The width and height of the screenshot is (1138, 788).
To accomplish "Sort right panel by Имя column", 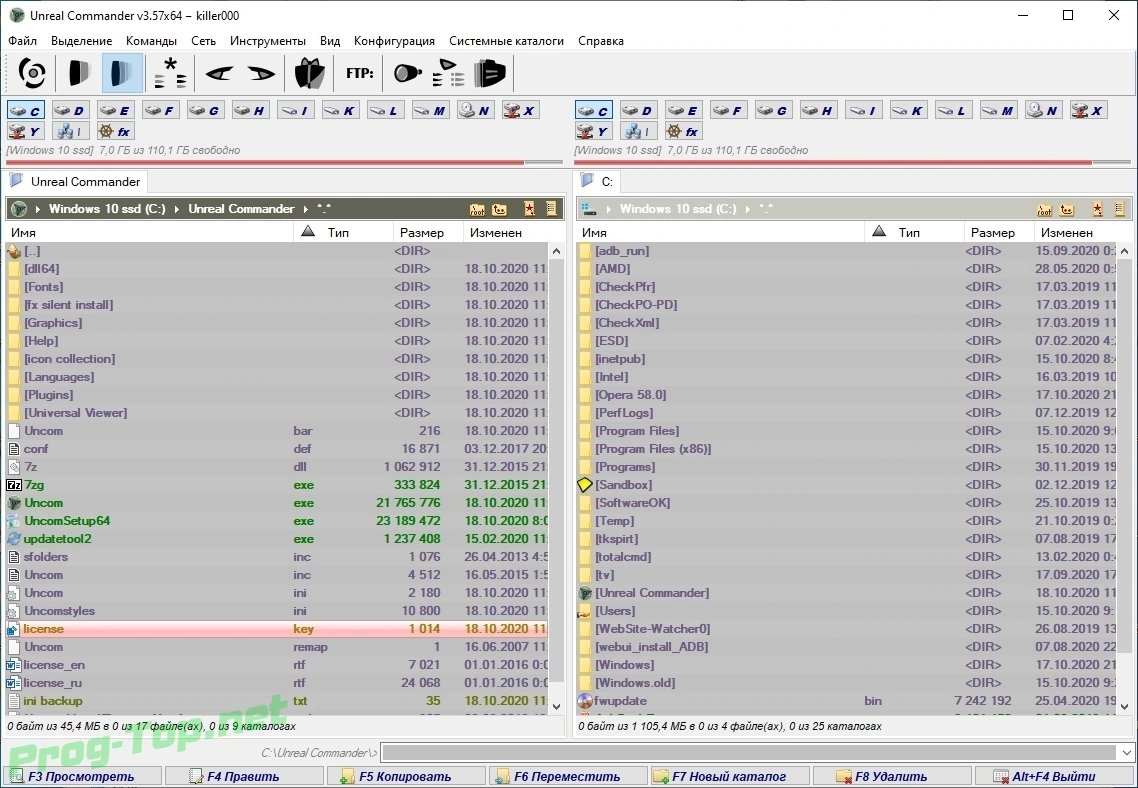I will [x=720, y=232].
